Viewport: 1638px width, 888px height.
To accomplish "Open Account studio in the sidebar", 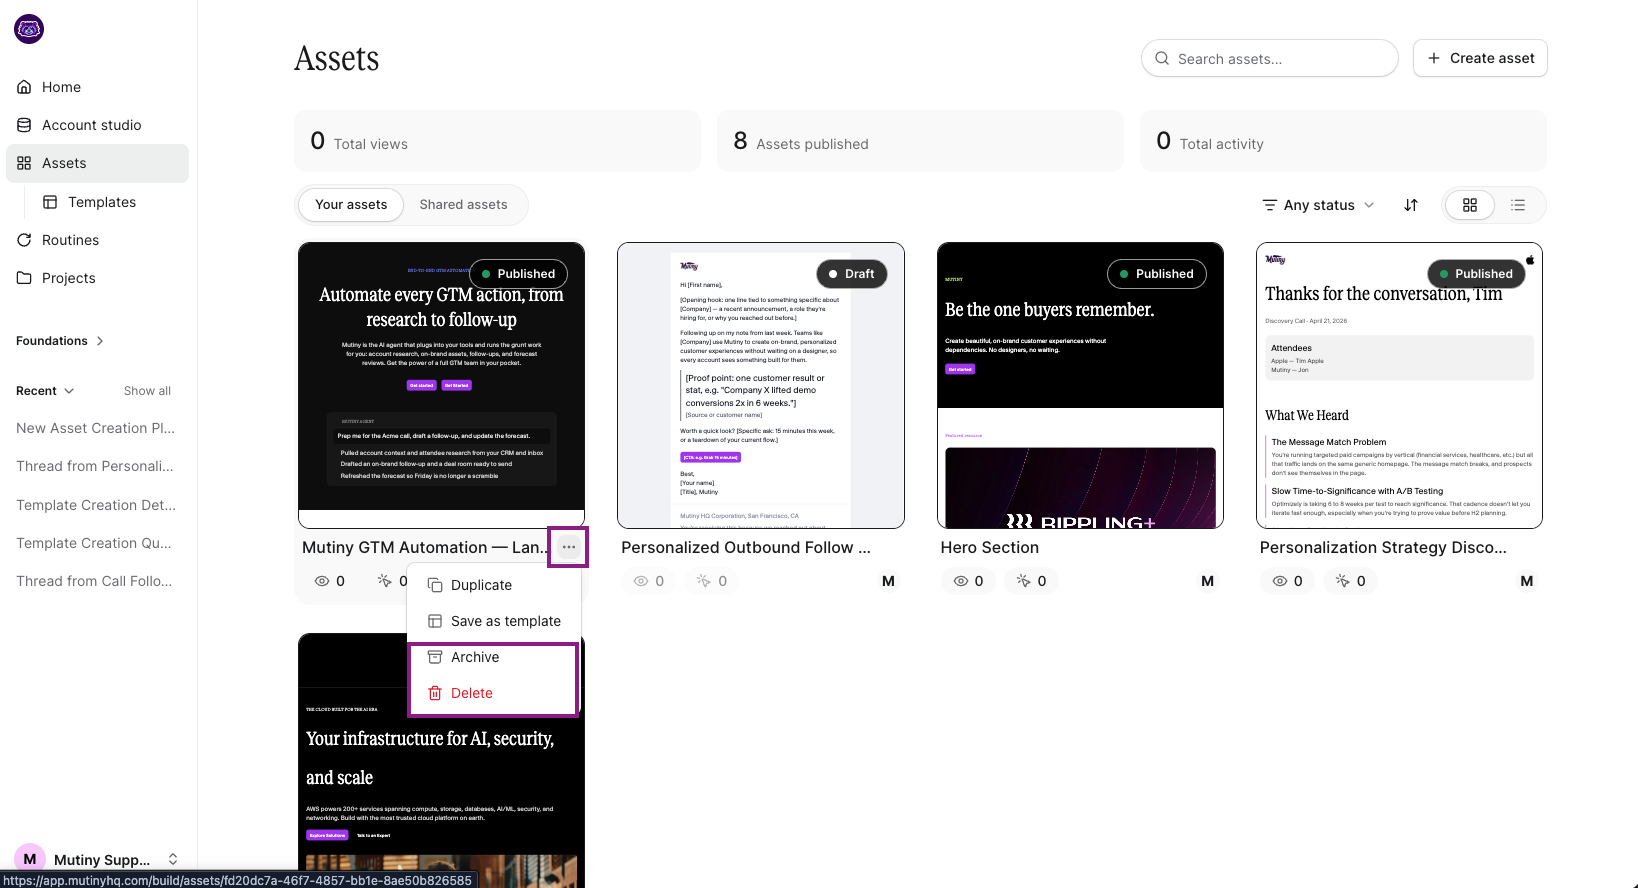I will click(97, 125).
